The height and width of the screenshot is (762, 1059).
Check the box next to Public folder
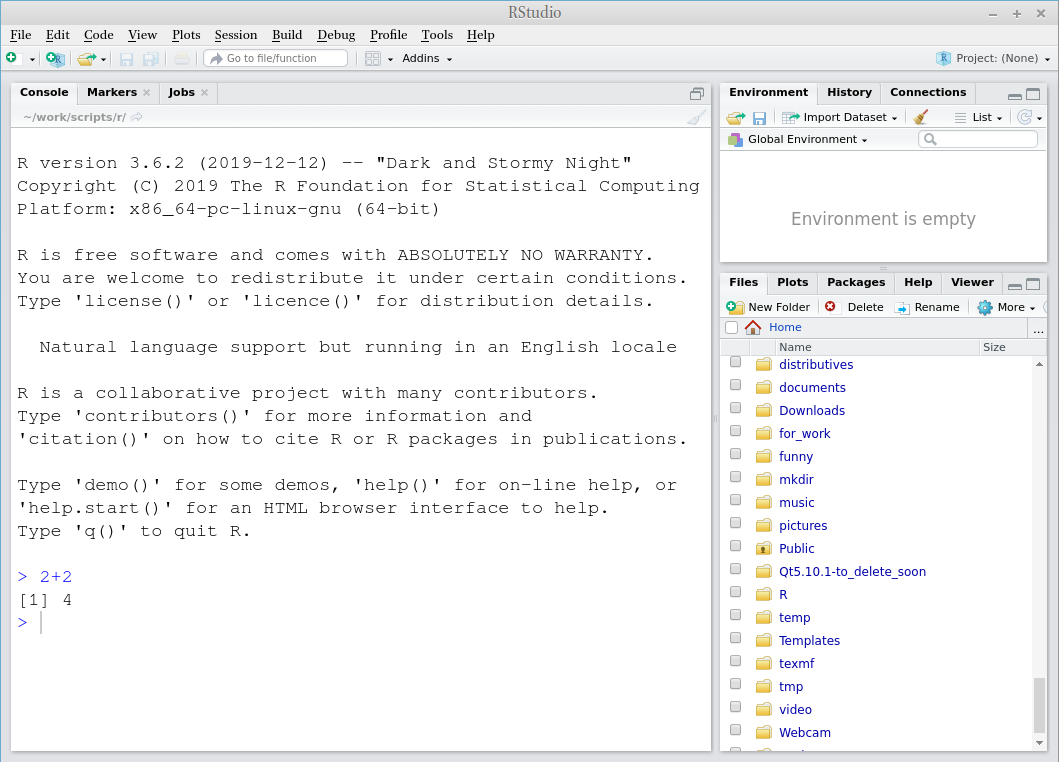(735, 546)
